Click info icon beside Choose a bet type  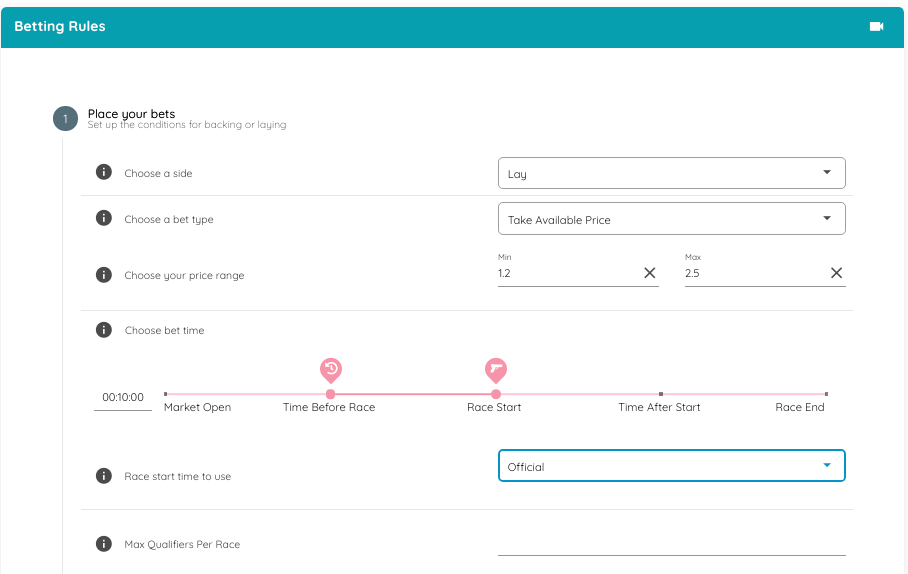pos(103,218)
